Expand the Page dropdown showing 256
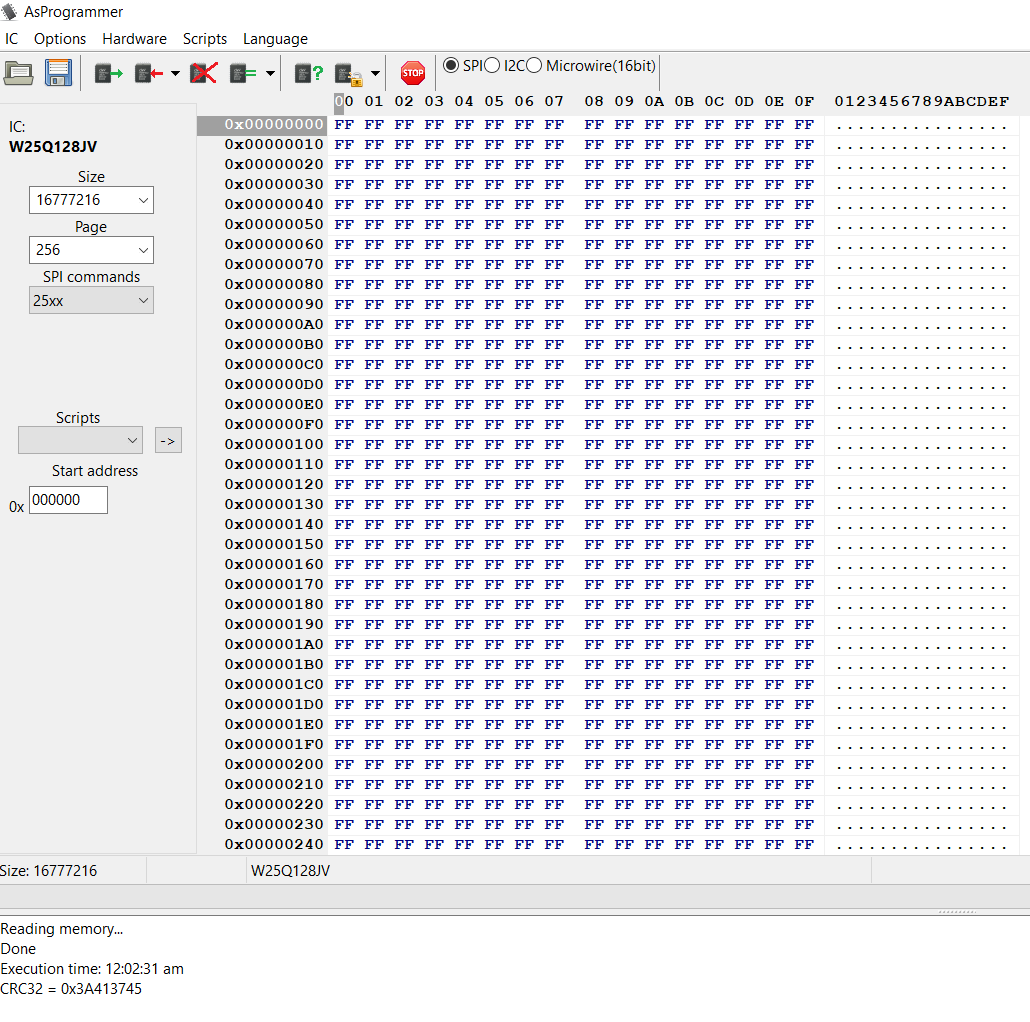Image resolution: width=1030 pixels, height=1022 pixels. (x=91, y=250)
